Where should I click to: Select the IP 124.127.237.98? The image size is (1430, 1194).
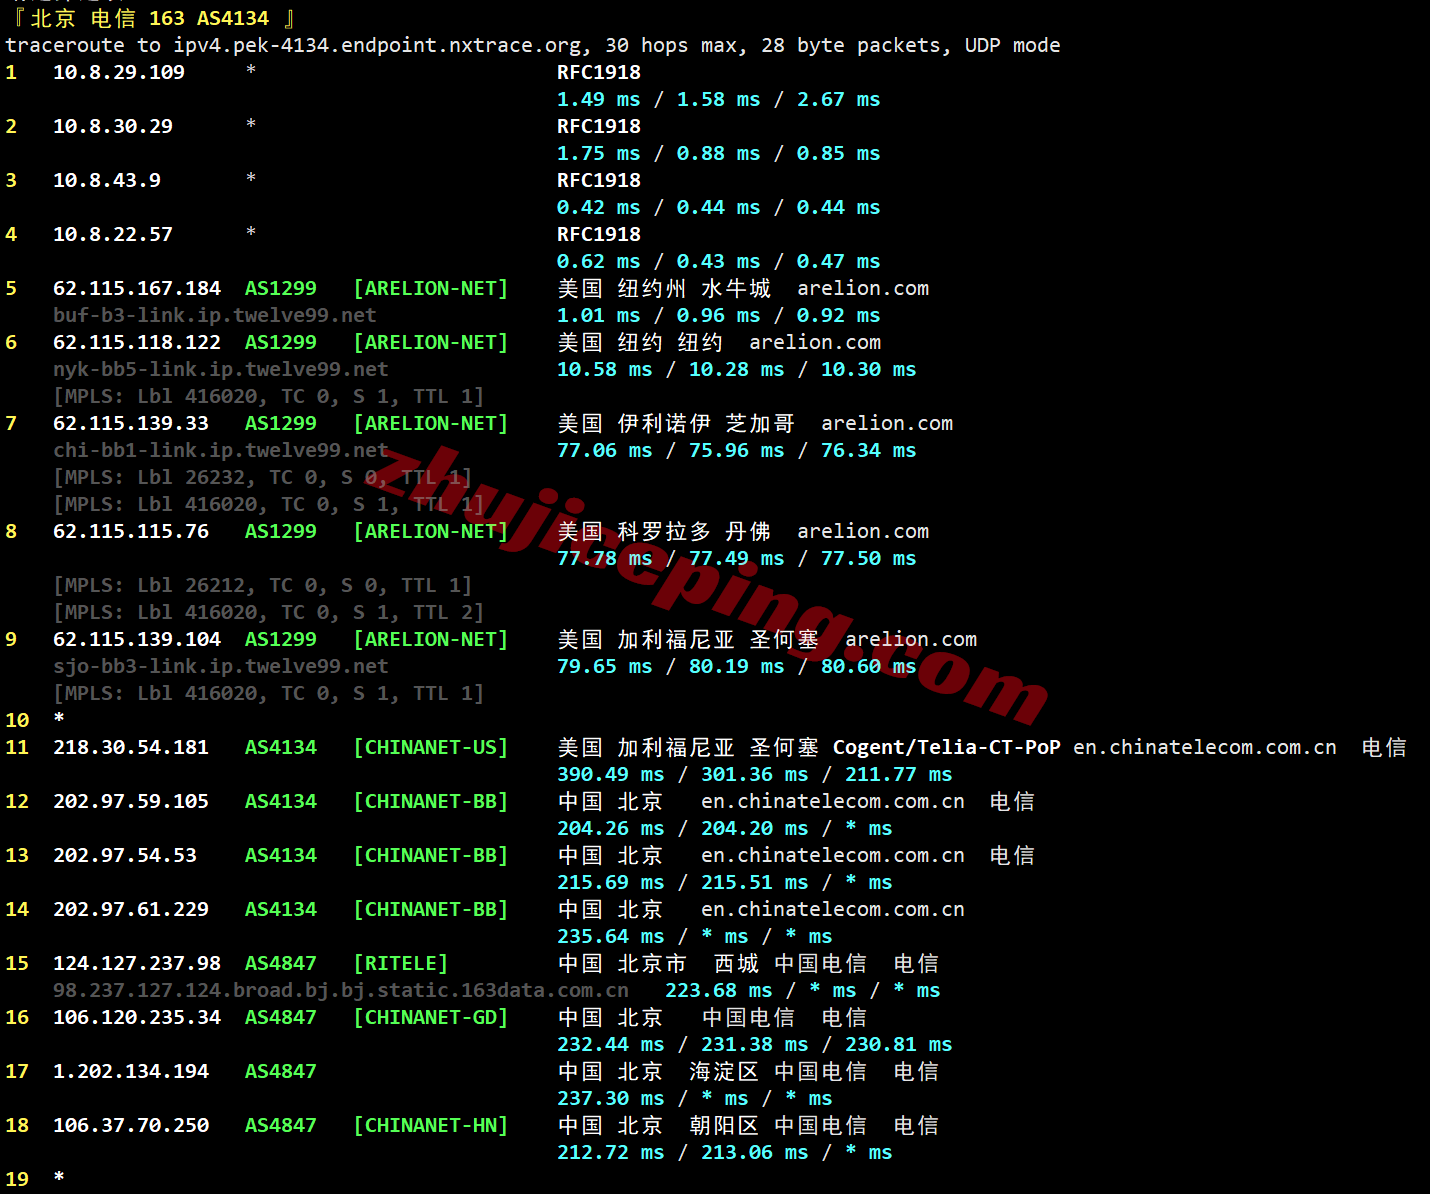(137, 963)
